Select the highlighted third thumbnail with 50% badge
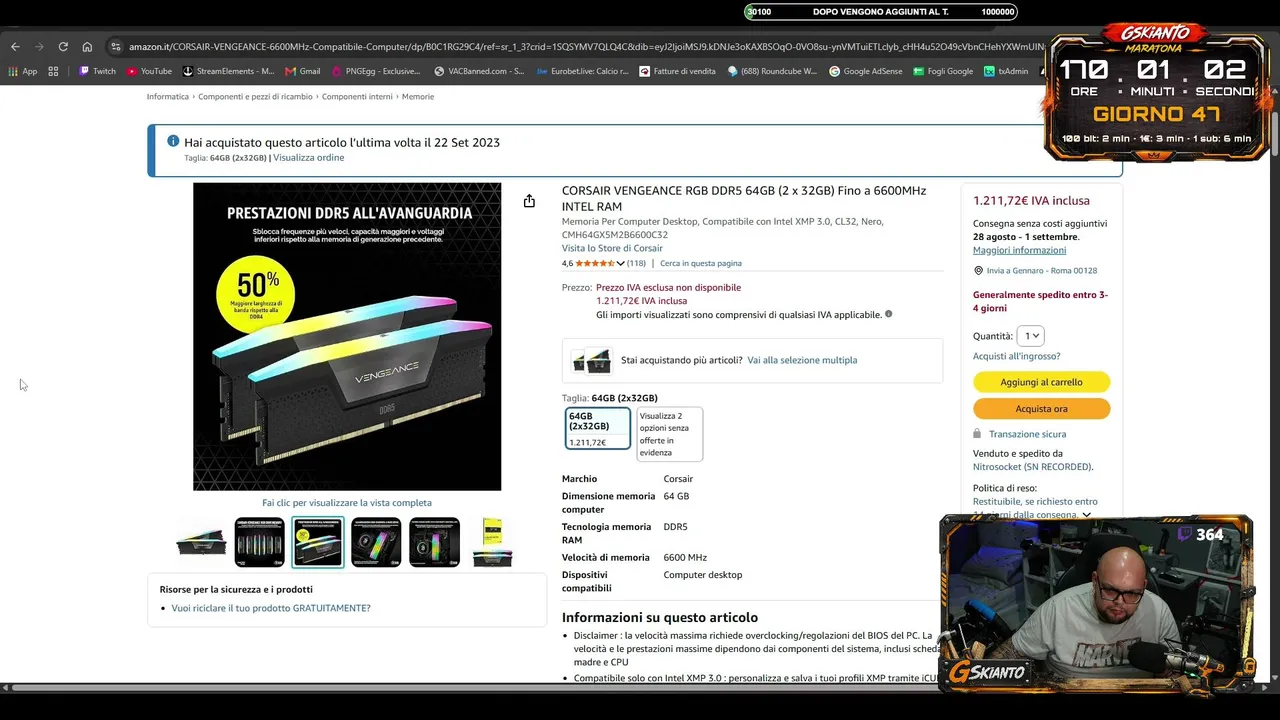Image resolution: width=1280 pixels, height=720 pixels. pos(318,542)
